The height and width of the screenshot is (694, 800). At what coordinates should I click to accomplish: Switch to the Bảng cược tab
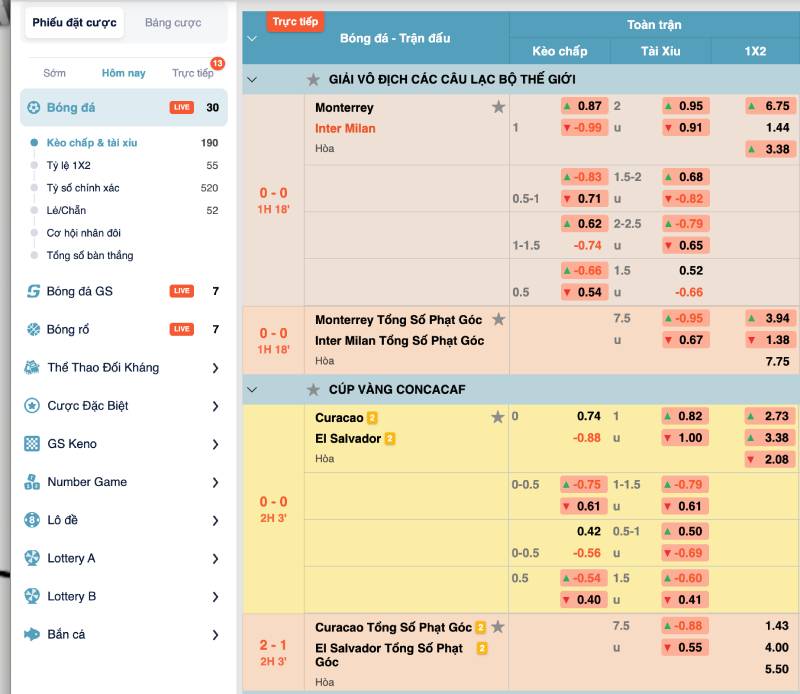[172, 23]
